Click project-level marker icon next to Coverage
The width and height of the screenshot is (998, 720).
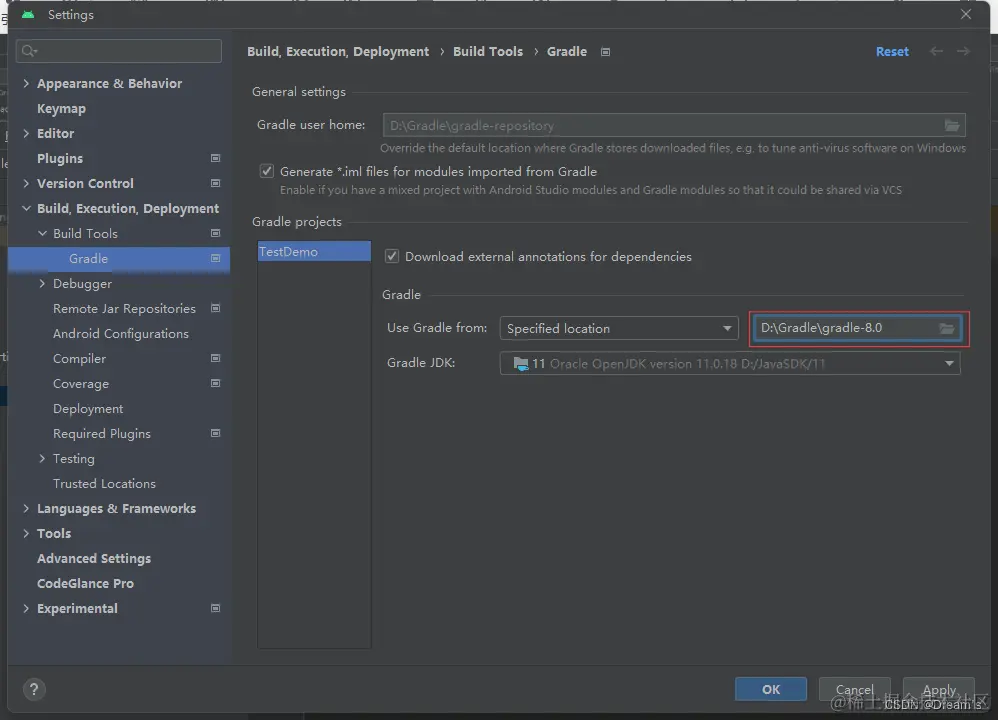(x=216, y=383)
